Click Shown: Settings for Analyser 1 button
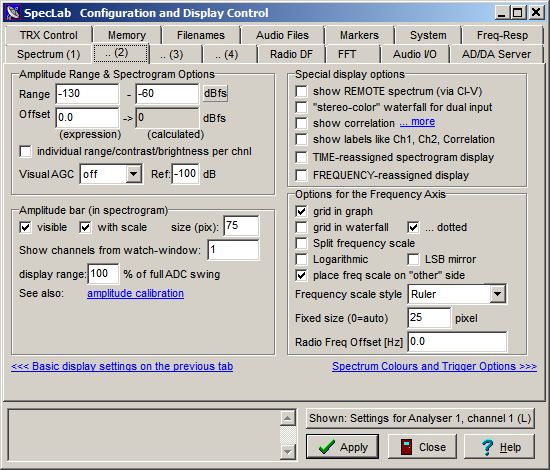Image resolution: width=550 pixels, height=470 pixels. click(x=420, y=418)
